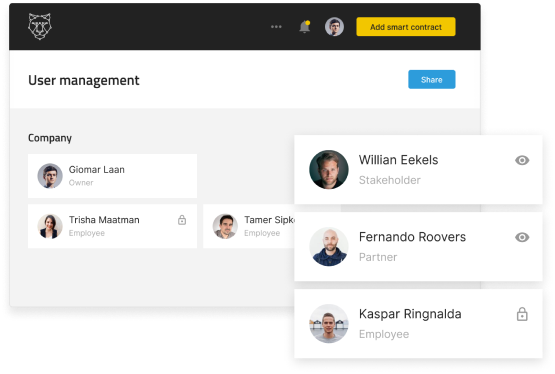Click Add smart contract button
Viewport: 555px width, 374px height.
406,27
